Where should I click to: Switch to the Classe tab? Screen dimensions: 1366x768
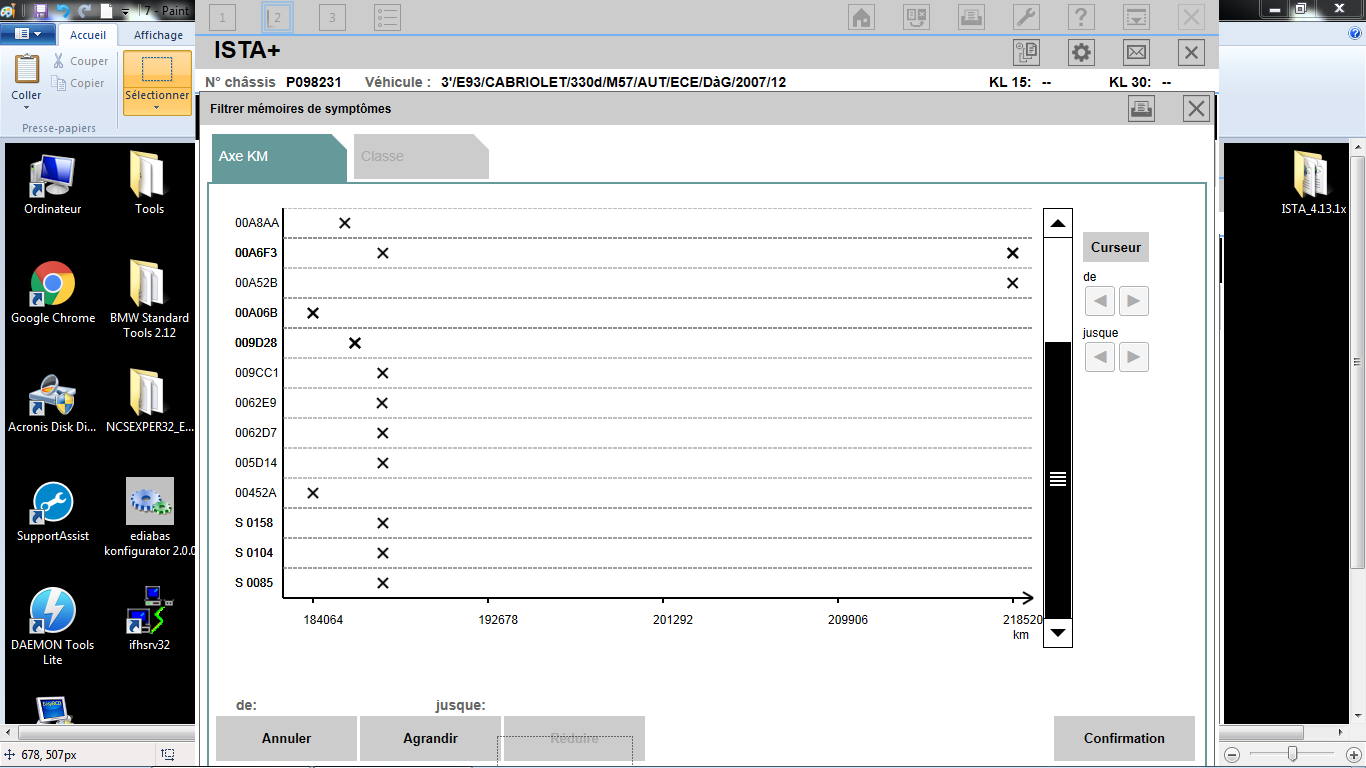[421, 157]
